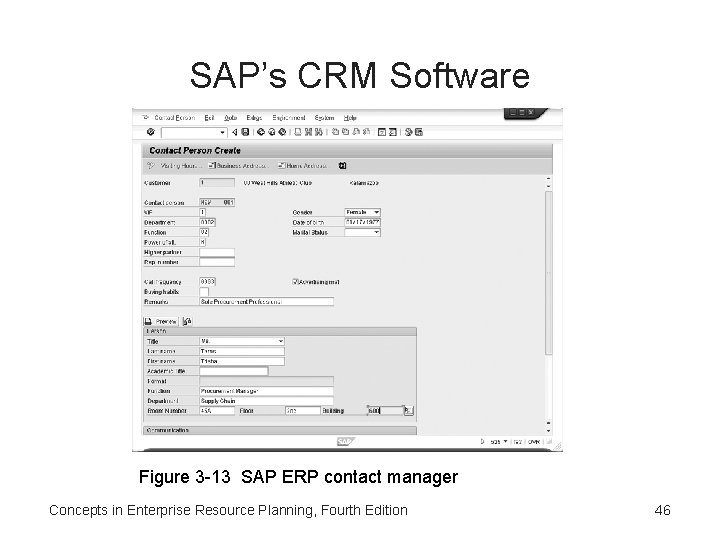Toggle the Advertising mat checkbox
This screenshot has height=540, width=720.
click(x=295, y=281)
